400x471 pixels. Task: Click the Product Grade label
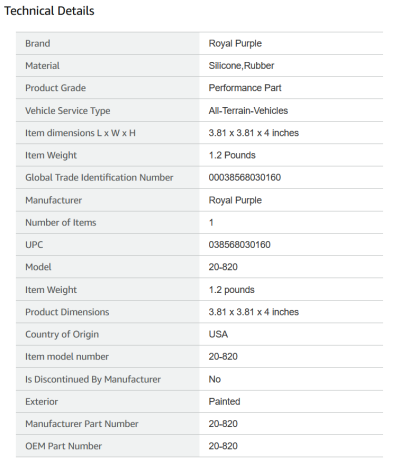click(55, 88)
